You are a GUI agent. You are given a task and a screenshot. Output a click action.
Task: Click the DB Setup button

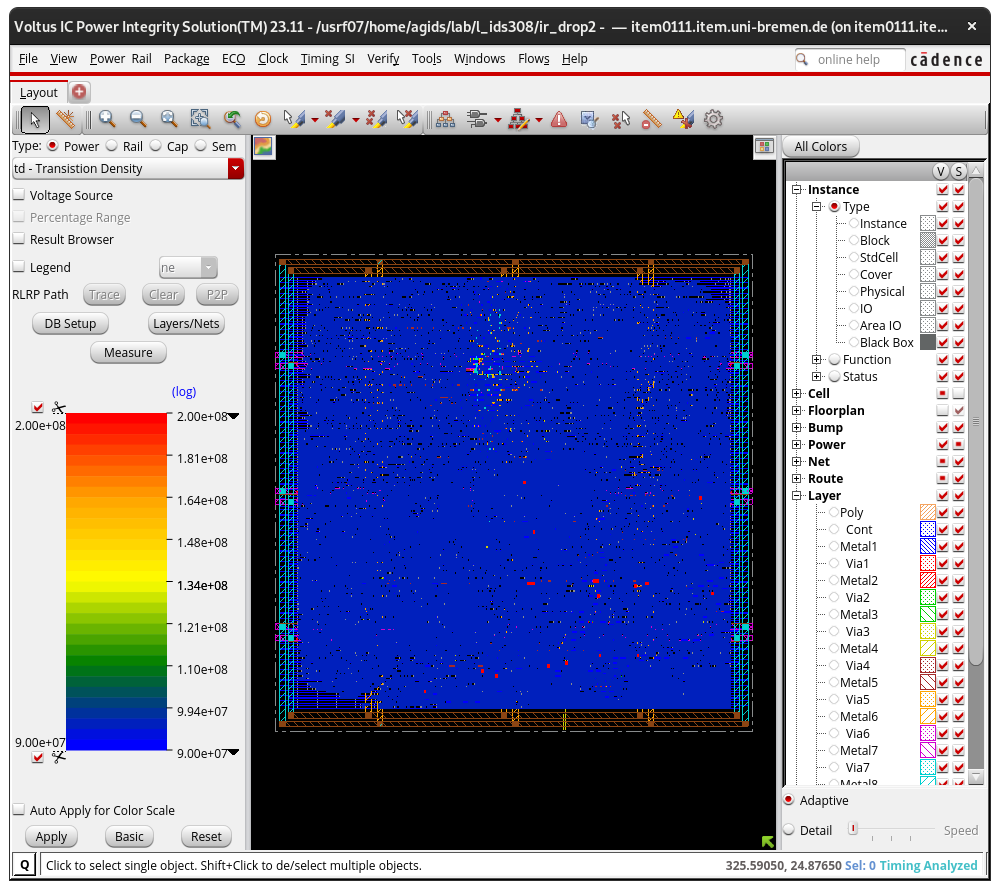pyautogui.click(x=70, y=324)
